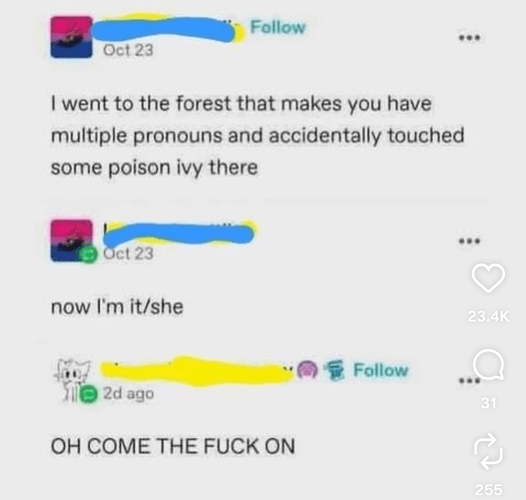Like the post with the heart icon
The height and width of the screenshot is (500, 526).
tap(488, 278)
